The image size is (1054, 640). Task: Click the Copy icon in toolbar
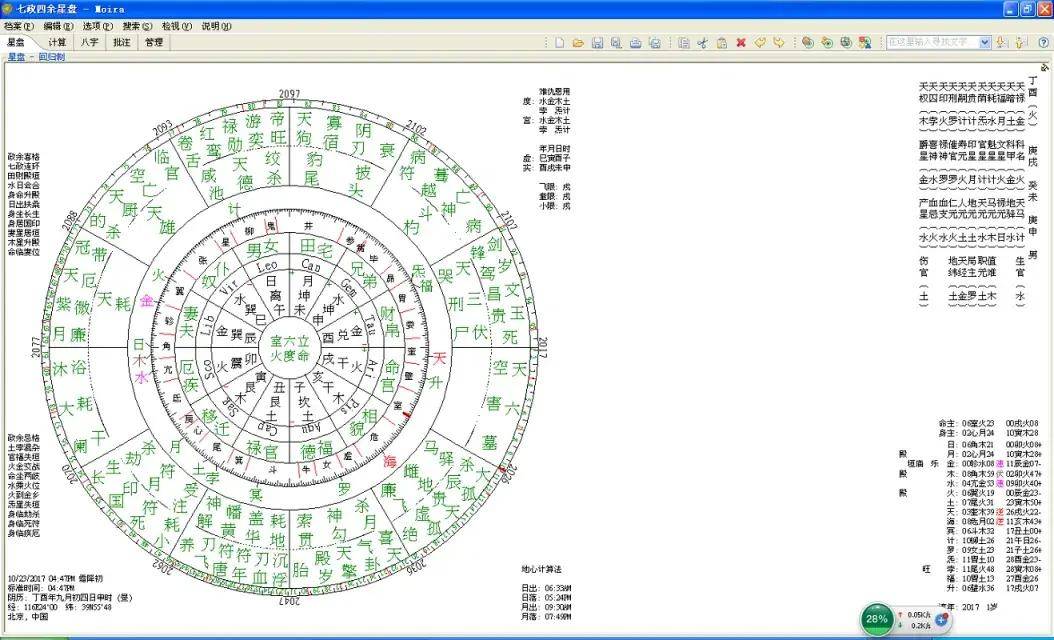coord(683,42)
